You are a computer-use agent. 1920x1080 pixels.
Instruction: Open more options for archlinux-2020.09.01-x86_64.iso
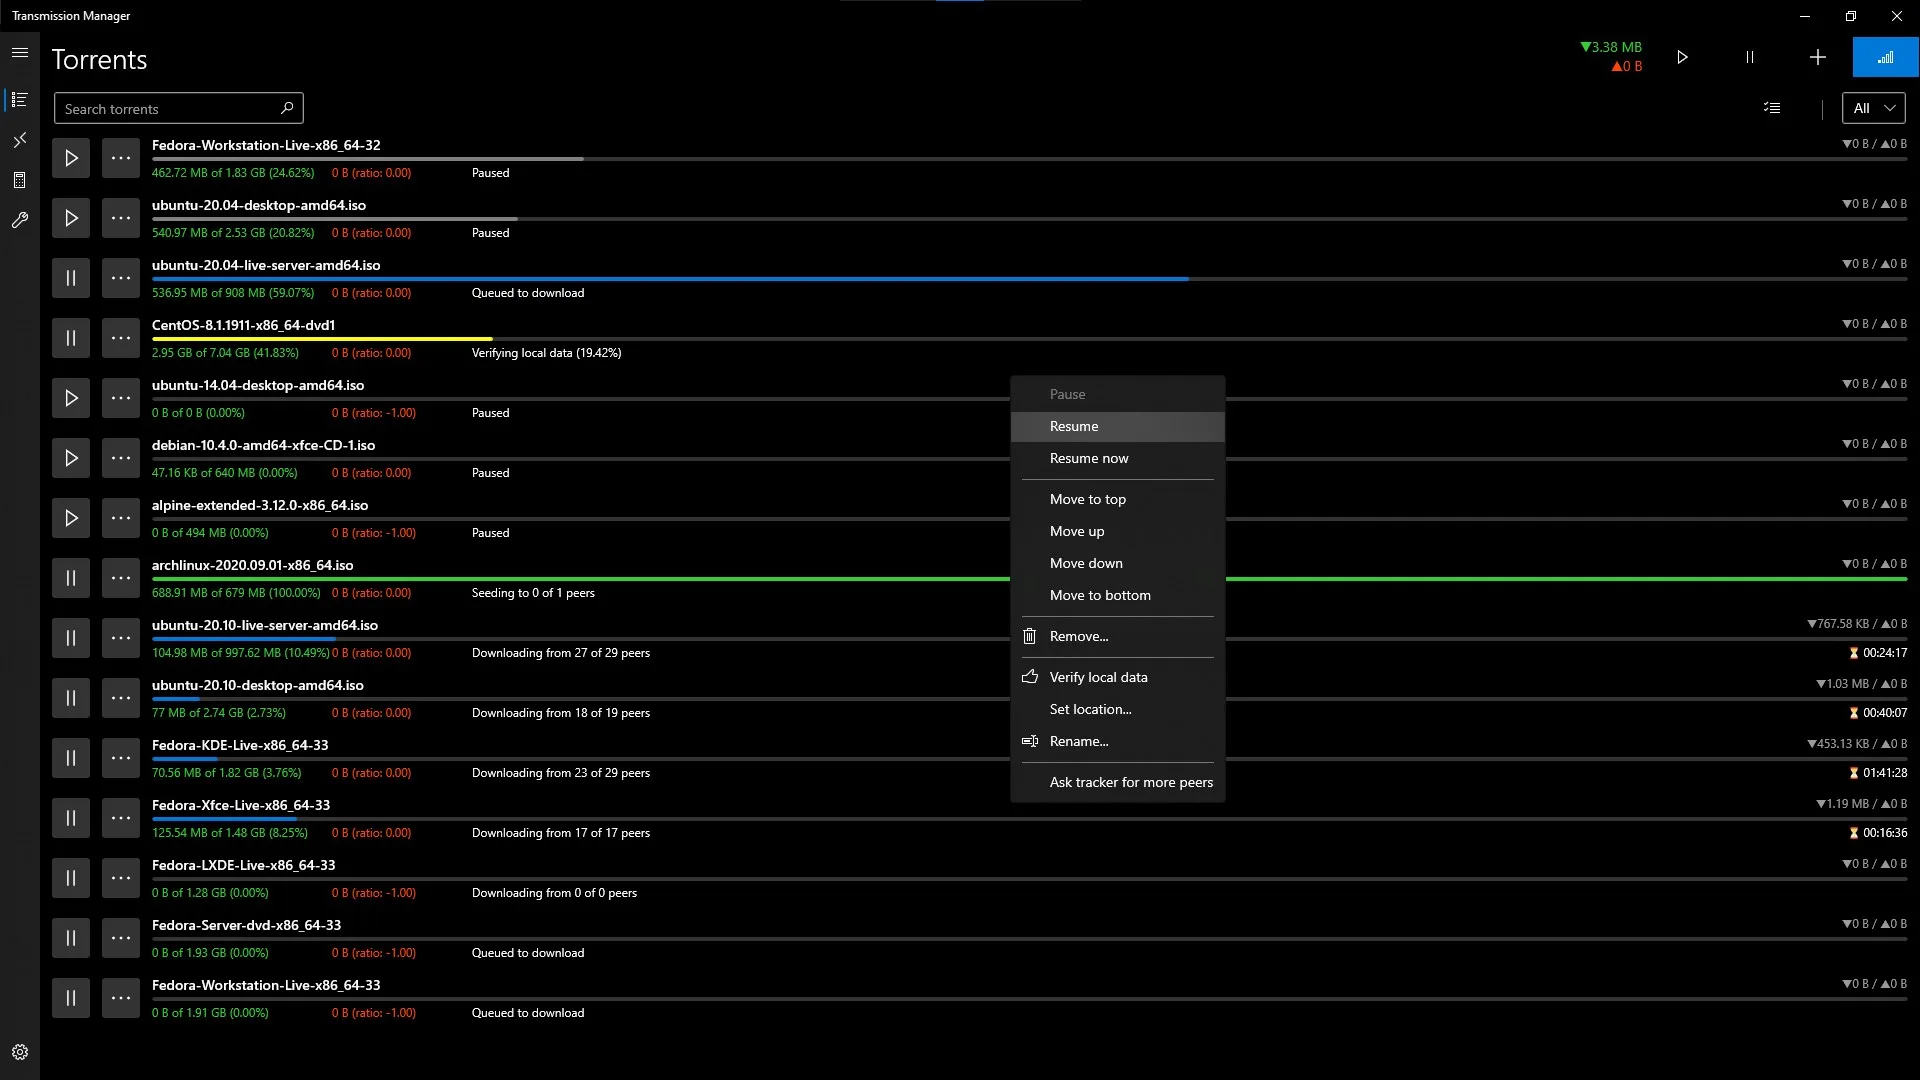tap(121, 578)
